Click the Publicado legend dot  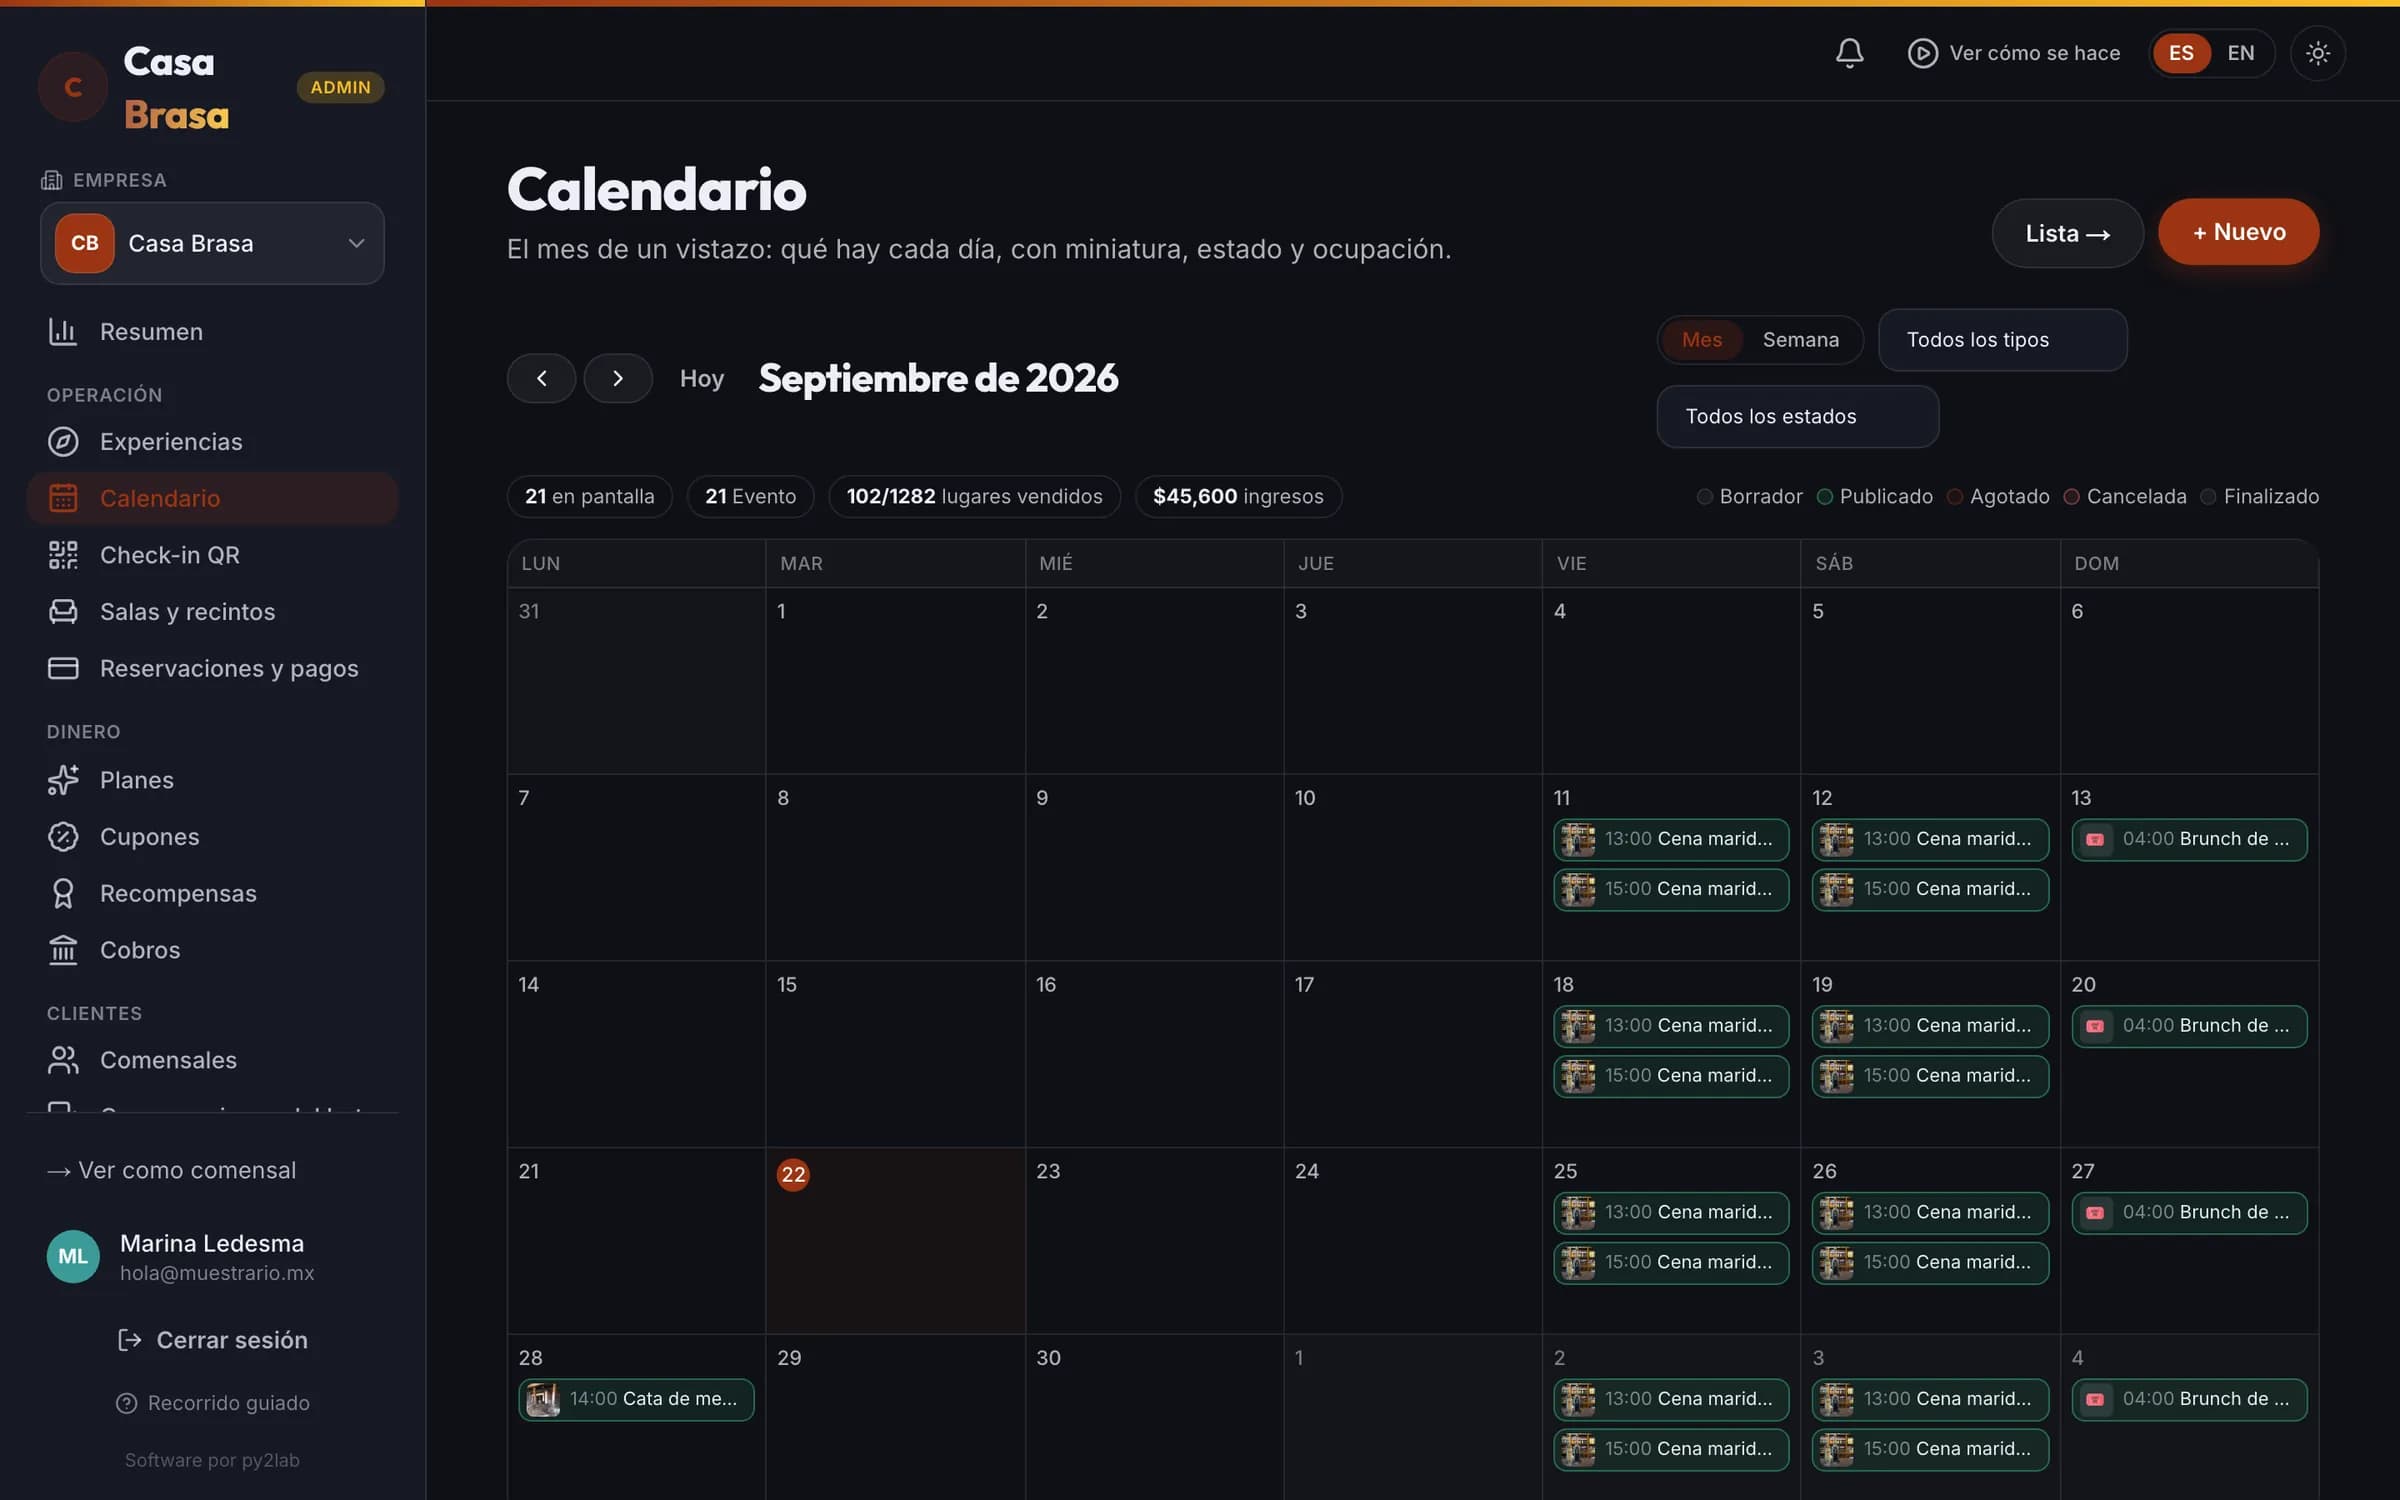coord(1824,497)
